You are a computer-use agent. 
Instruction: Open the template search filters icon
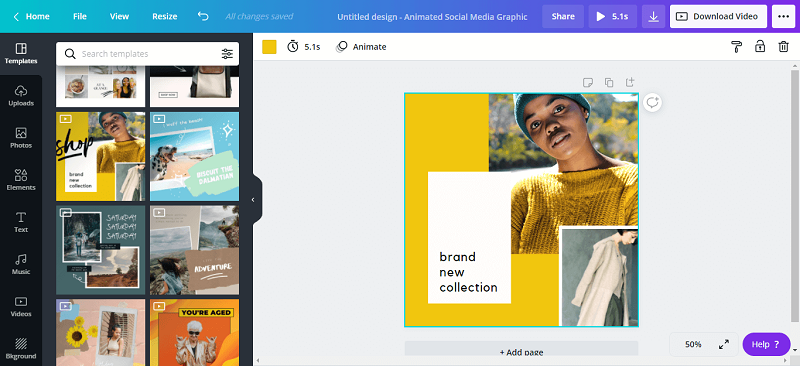(227, 54)
